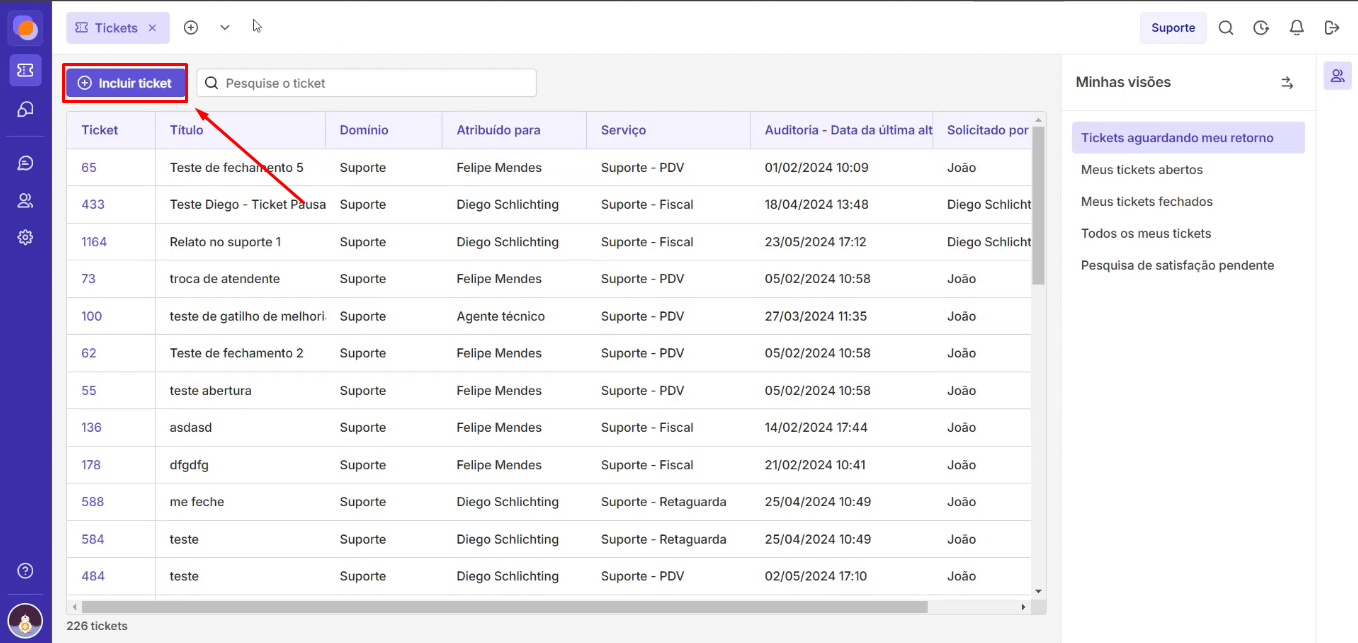Open ticket number 136
This screenshot has width=1358, height=643.
pos(92,428)
